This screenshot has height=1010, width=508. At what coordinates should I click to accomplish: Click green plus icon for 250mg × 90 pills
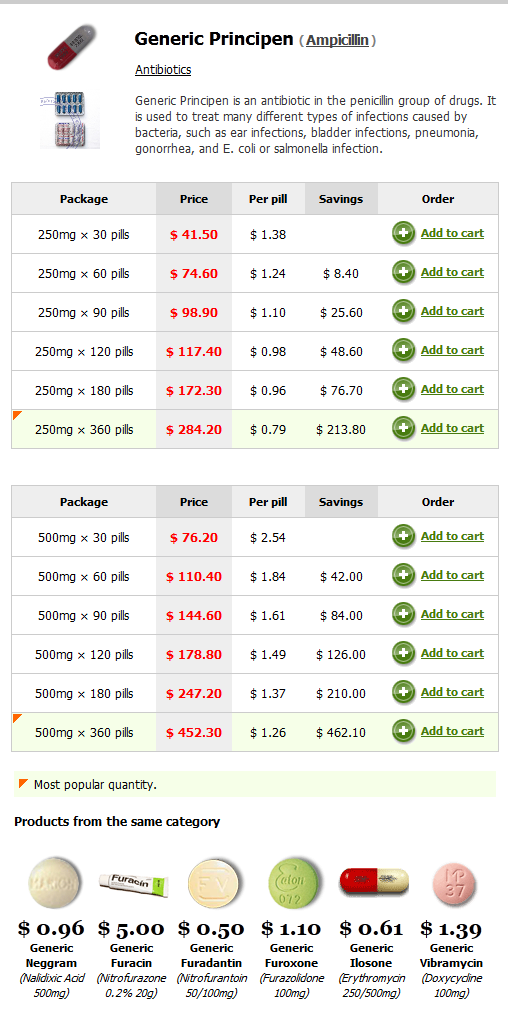[x=404, y=311]
